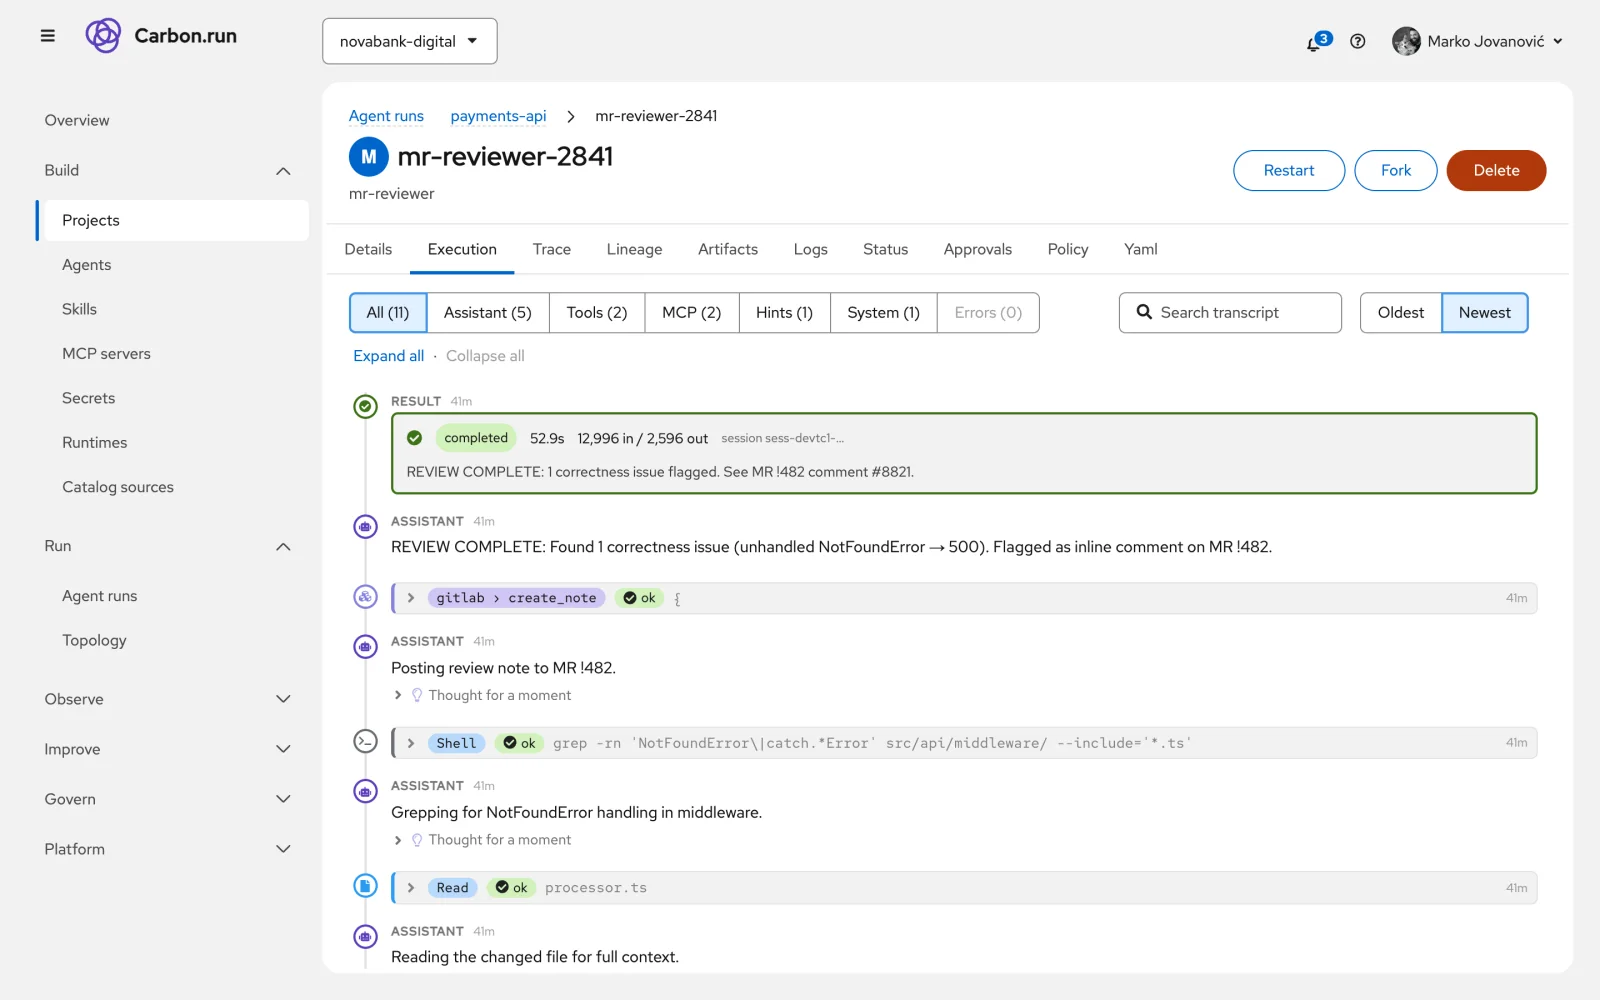Filter transcript to All (11)
1600x1000 pixels.
[388, 313]
